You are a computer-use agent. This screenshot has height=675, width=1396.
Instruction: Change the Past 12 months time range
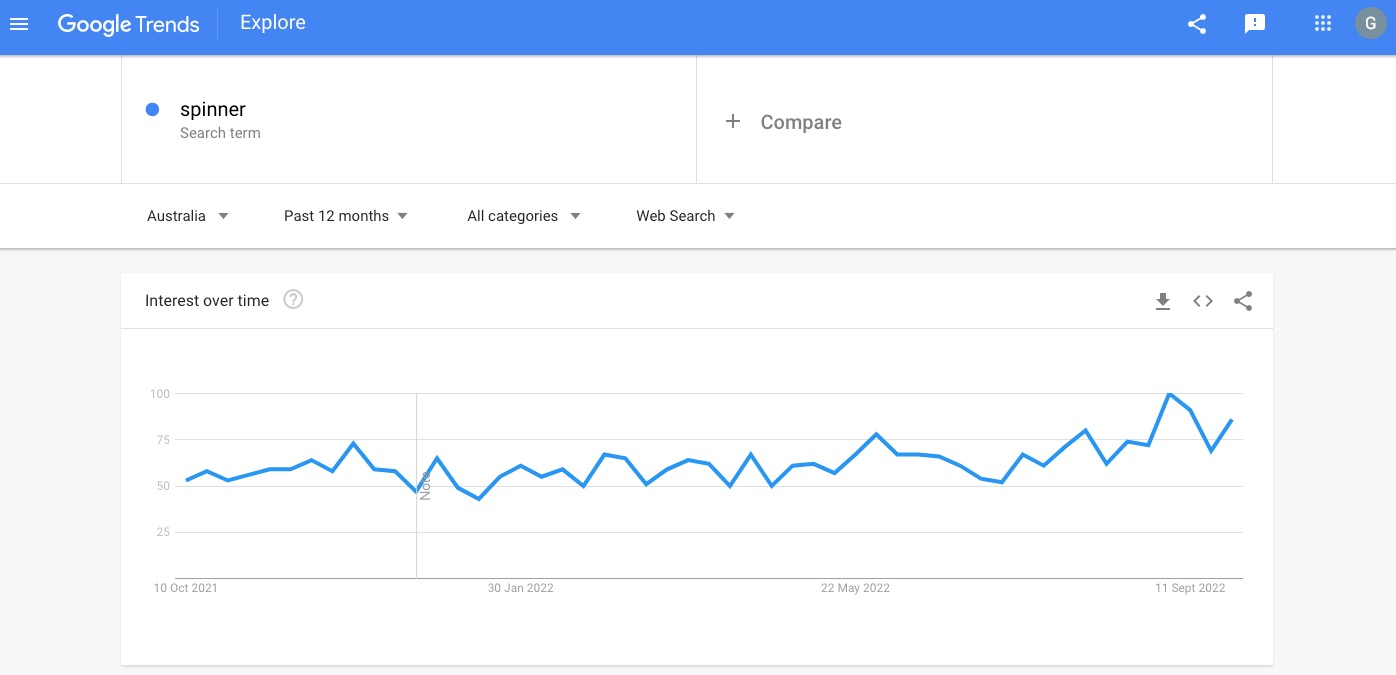pyautogui.click(x=345, y=215)
